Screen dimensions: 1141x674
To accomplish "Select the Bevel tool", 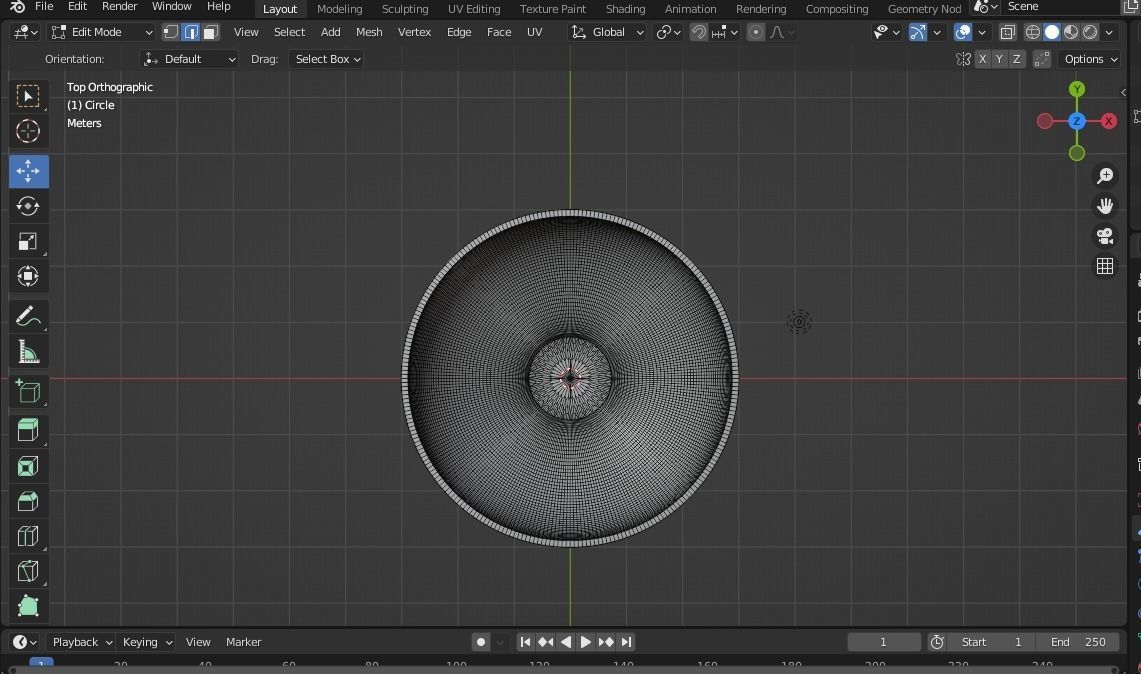I will 28,501.
